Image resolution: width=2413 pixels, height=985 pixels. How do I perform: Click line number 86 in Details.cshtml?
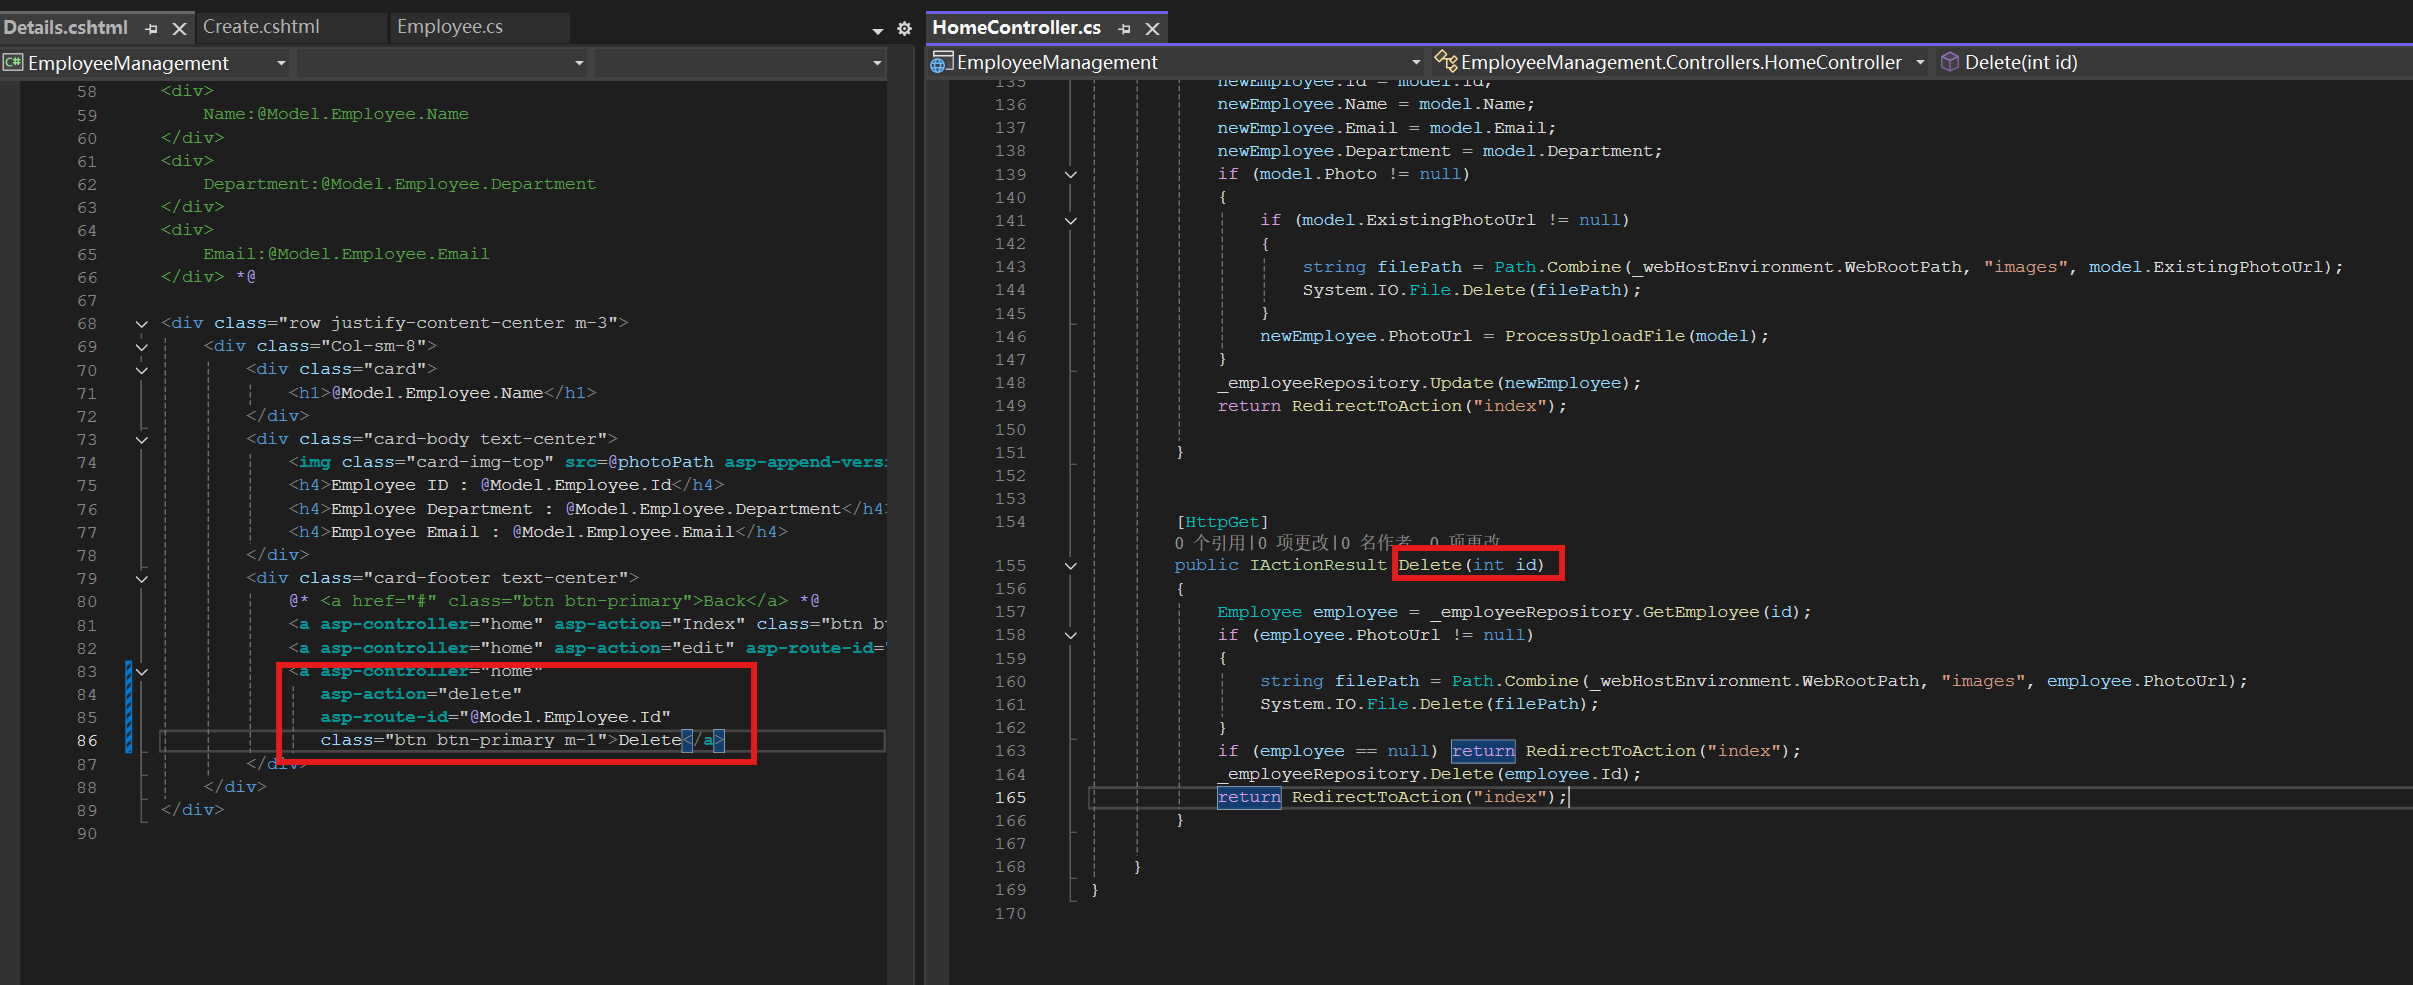[x=87, y=741]
